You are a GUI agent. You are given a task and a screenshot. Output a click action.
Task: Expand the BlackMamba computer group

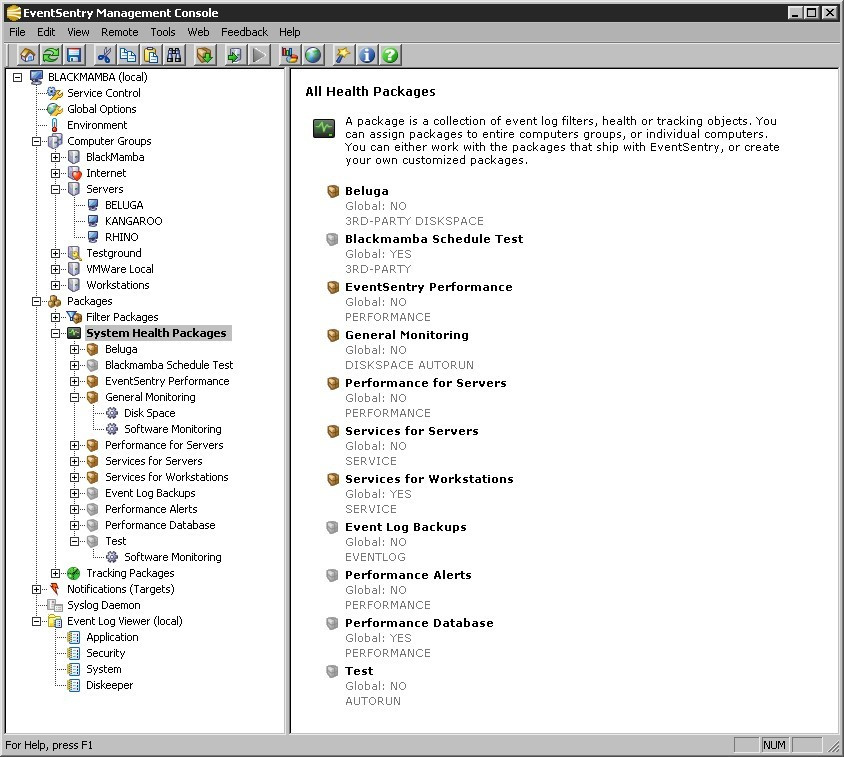pos(55,158)
